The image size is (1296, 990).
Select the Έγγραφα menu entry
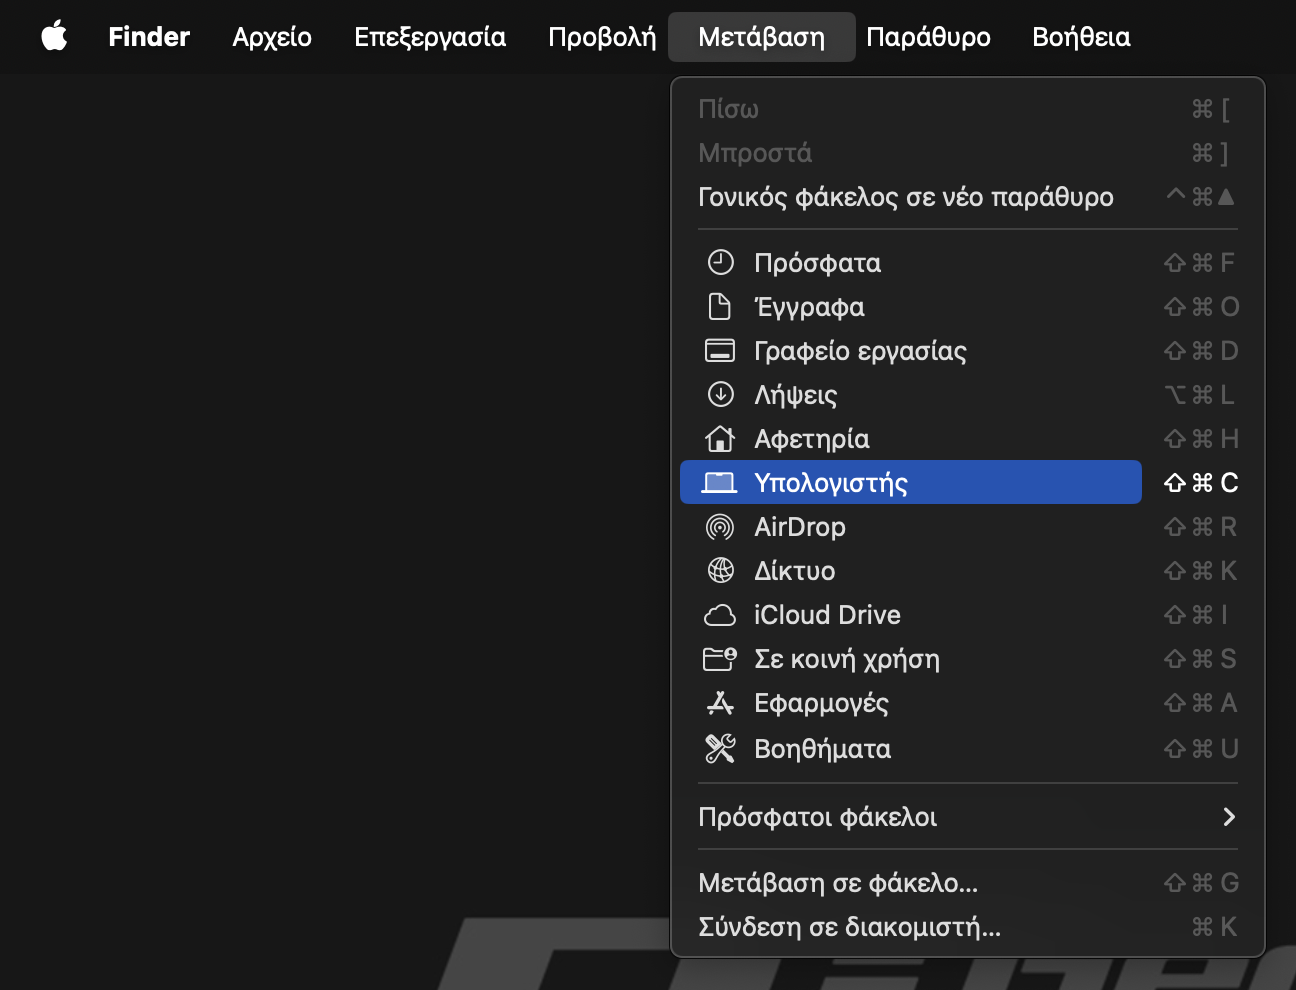click(x=968, y=307)
